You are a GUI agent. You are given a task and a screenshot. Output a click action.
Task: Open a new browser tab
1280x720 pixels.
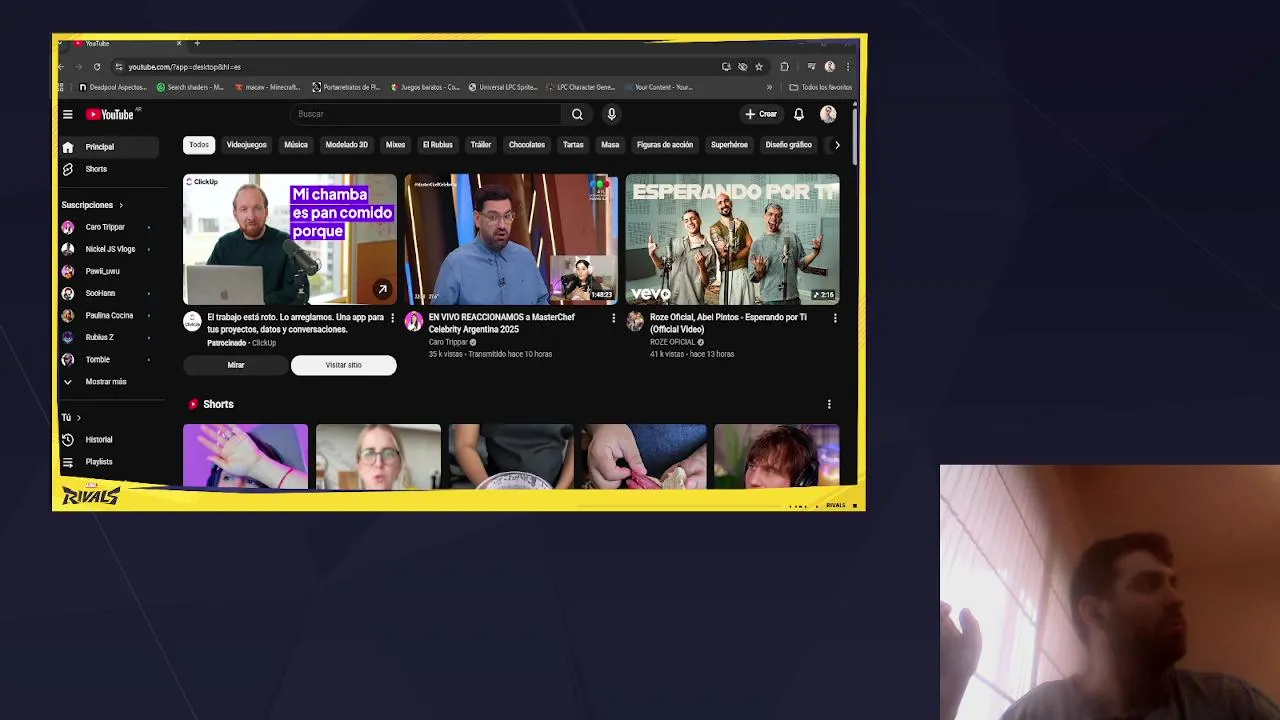pyautogui.click(x=197, y=43)
